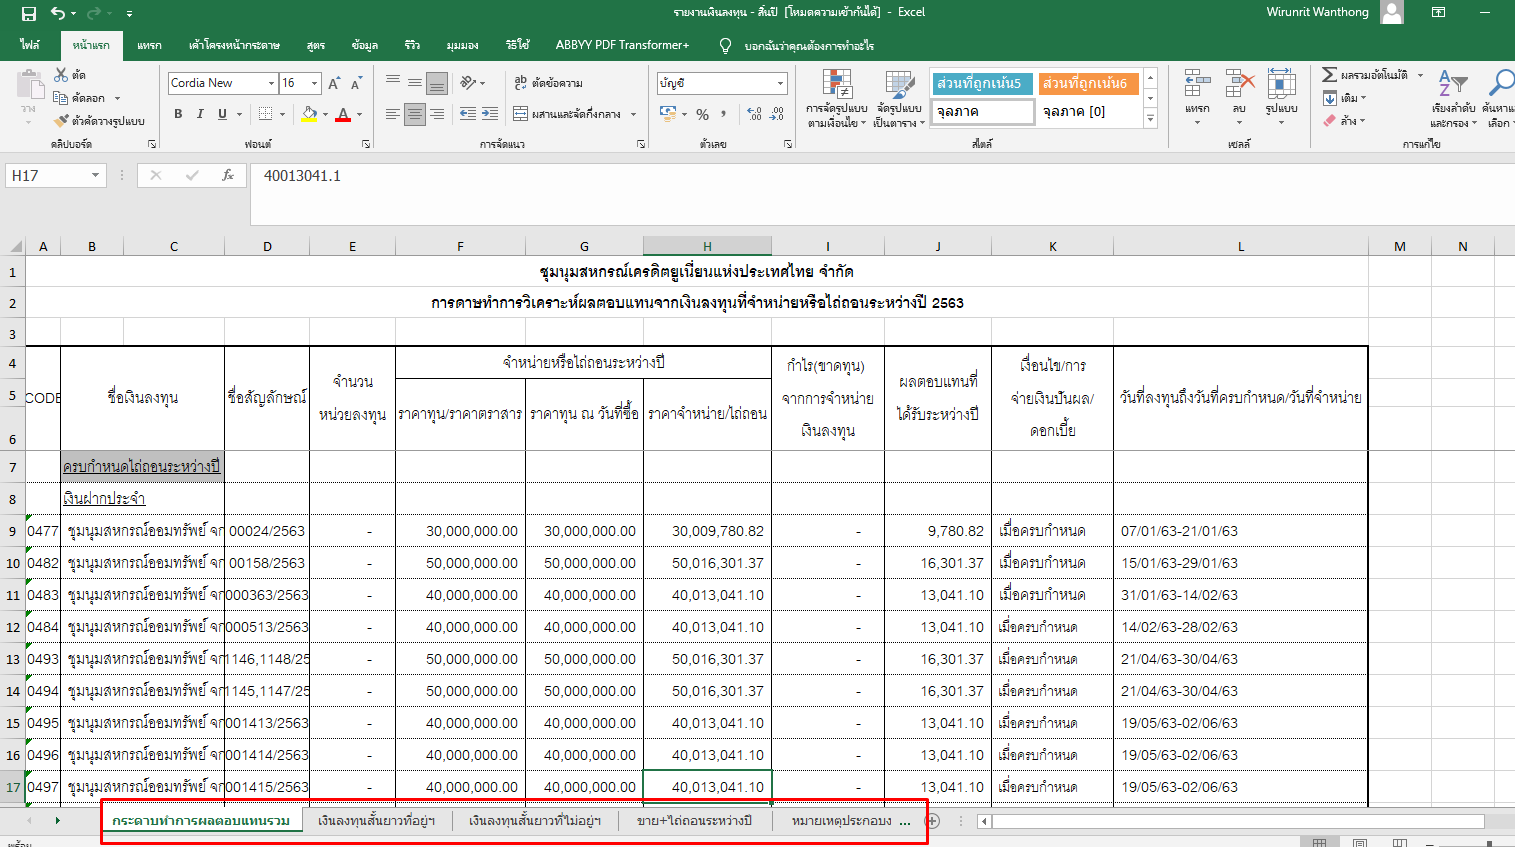1515x847 pixels.
Task: Open the Name Box dropdown for H17
Action: point(95,176)
